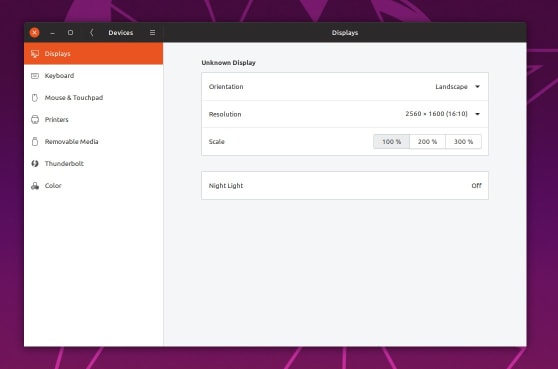558x369 pixels.
Task: Set display scale to 100 %
Action: [391, 142]
